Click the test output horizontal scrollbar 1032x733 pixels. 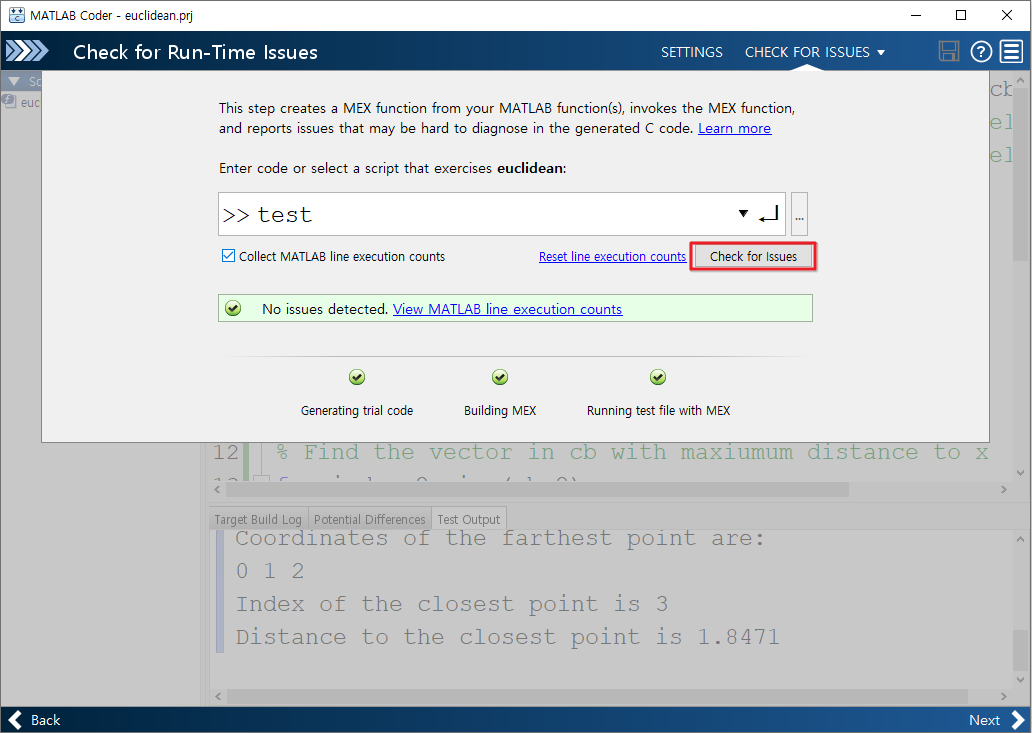(596, 696)
